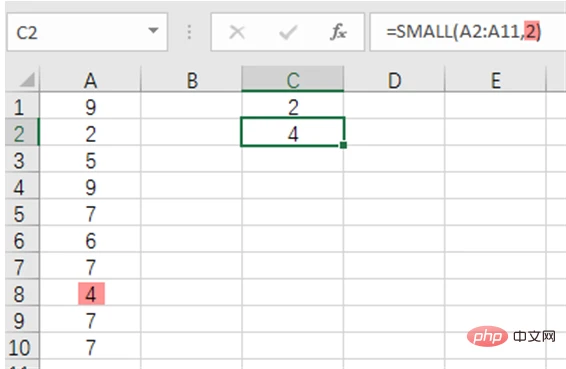Select row 5 header
The image size is (566, 369).
22,214
